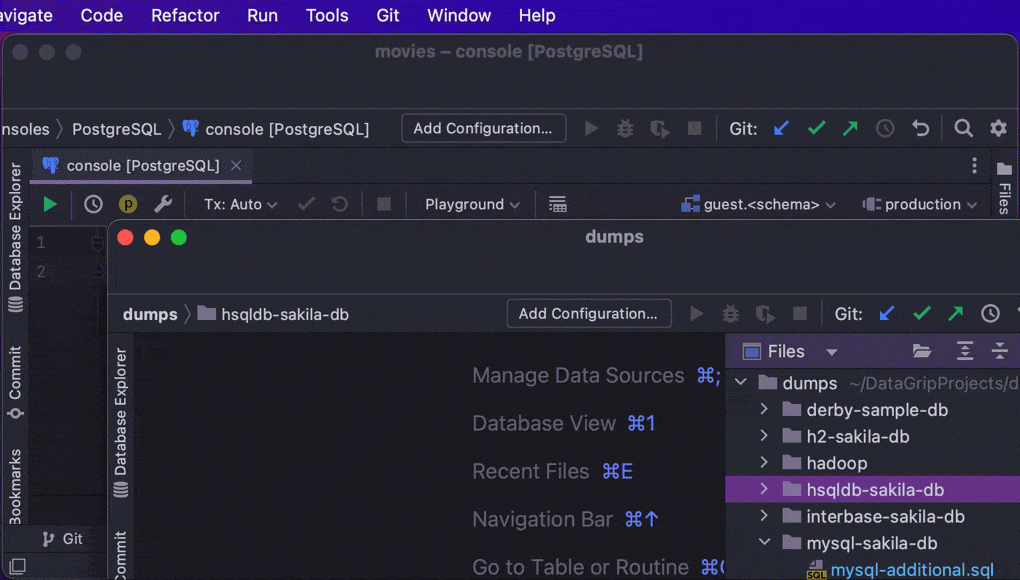This screenshot has height=580, width=1020.
Task: Open Search Everywhere magnifier icon
Action: tap(963, 128)
